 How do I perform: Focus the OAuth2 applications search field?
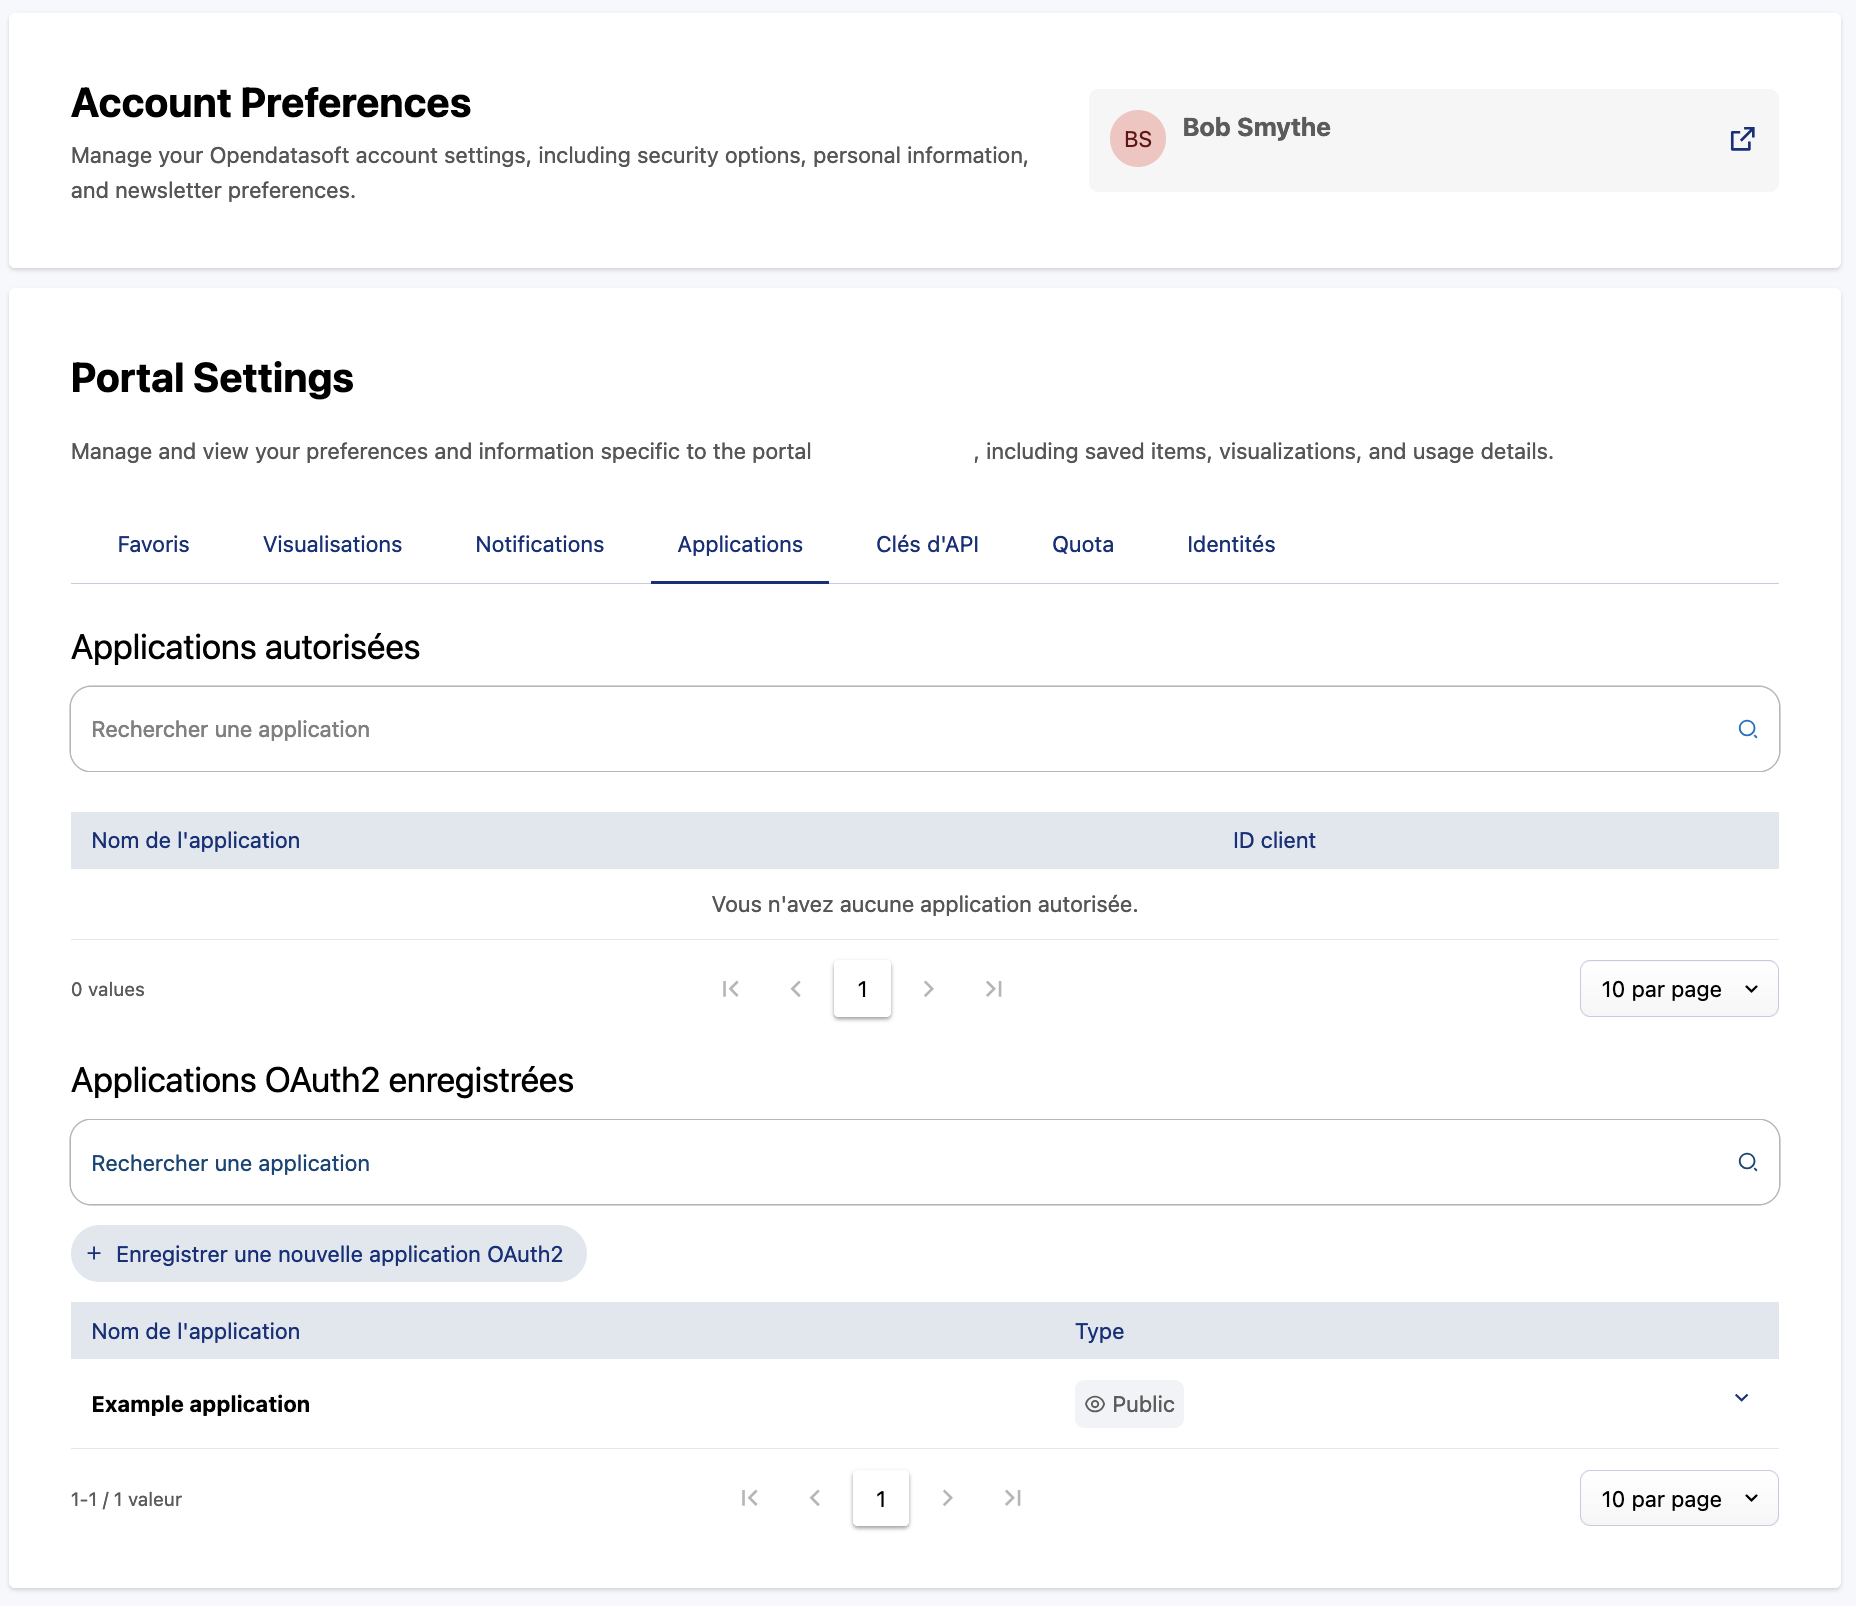(x=900, y=1162)
